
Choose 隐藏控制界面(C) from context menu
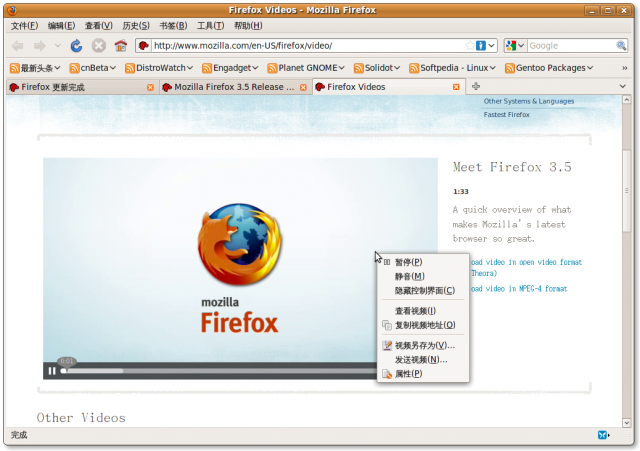pyautogui.click(x=423, y=291)
